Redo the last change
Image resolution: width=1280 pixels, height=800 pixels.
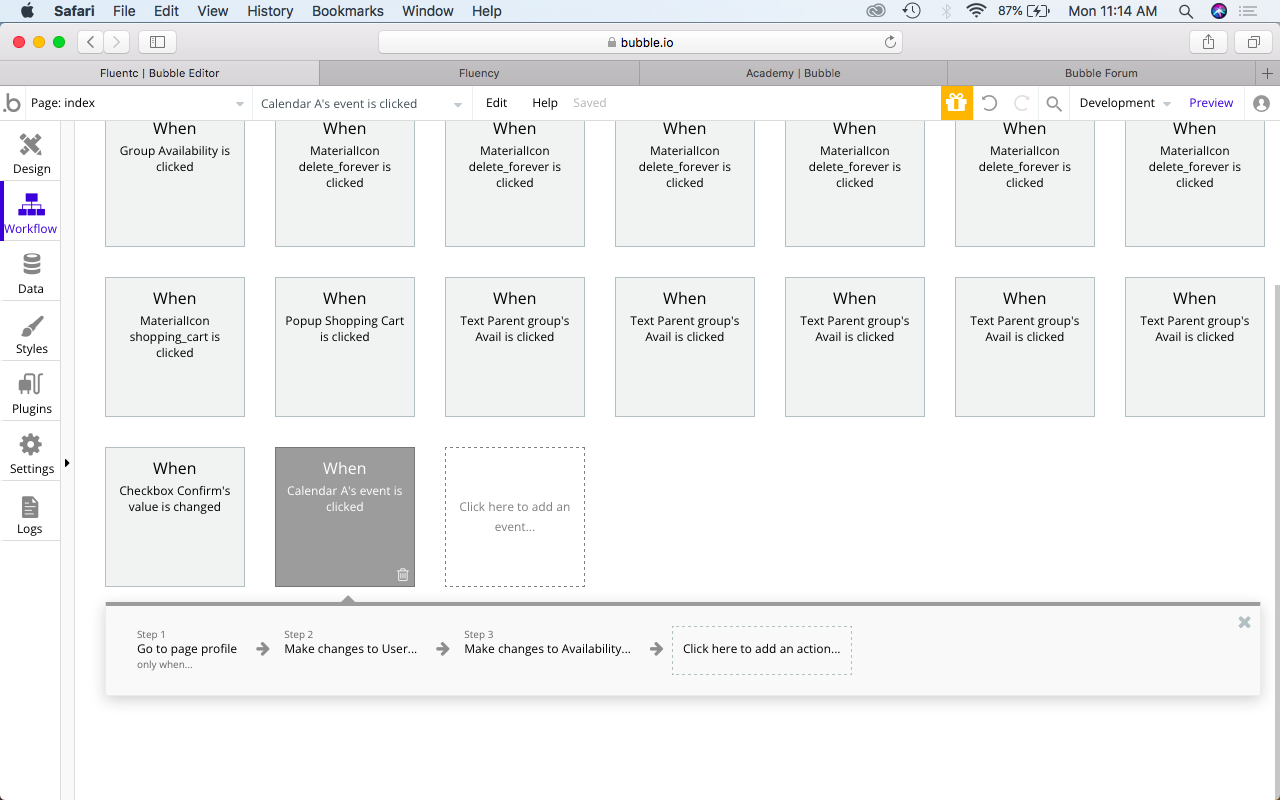click(x=1022, y=103)
